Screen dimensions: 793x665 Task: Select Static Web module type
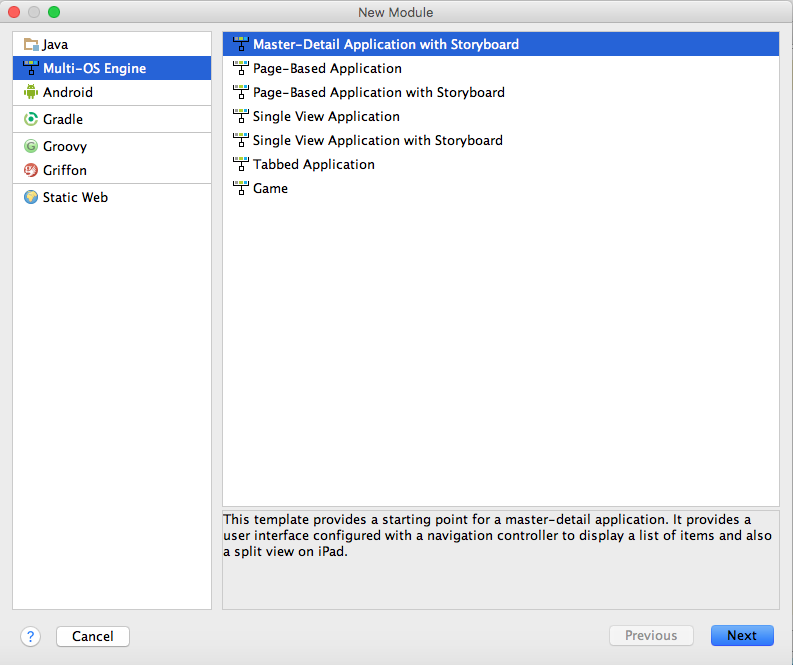pyautogui.click(x=112, y=197)
